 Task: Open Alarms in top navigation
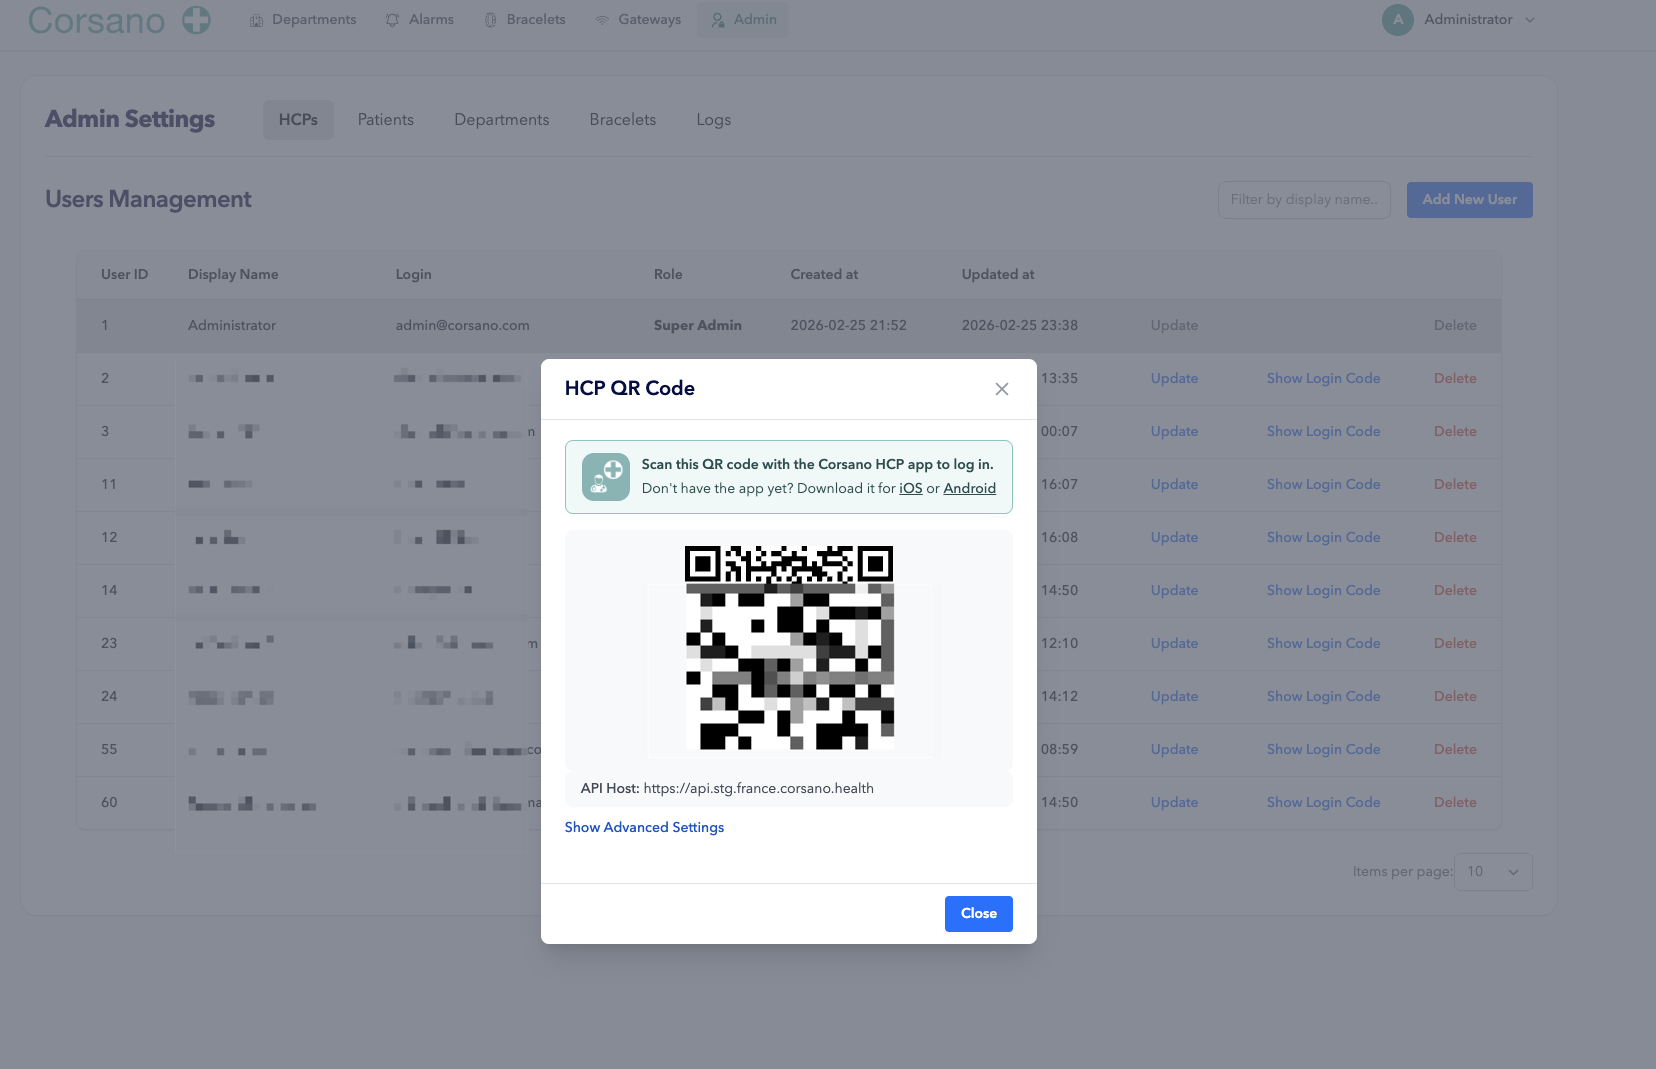(x=420, y=20)
